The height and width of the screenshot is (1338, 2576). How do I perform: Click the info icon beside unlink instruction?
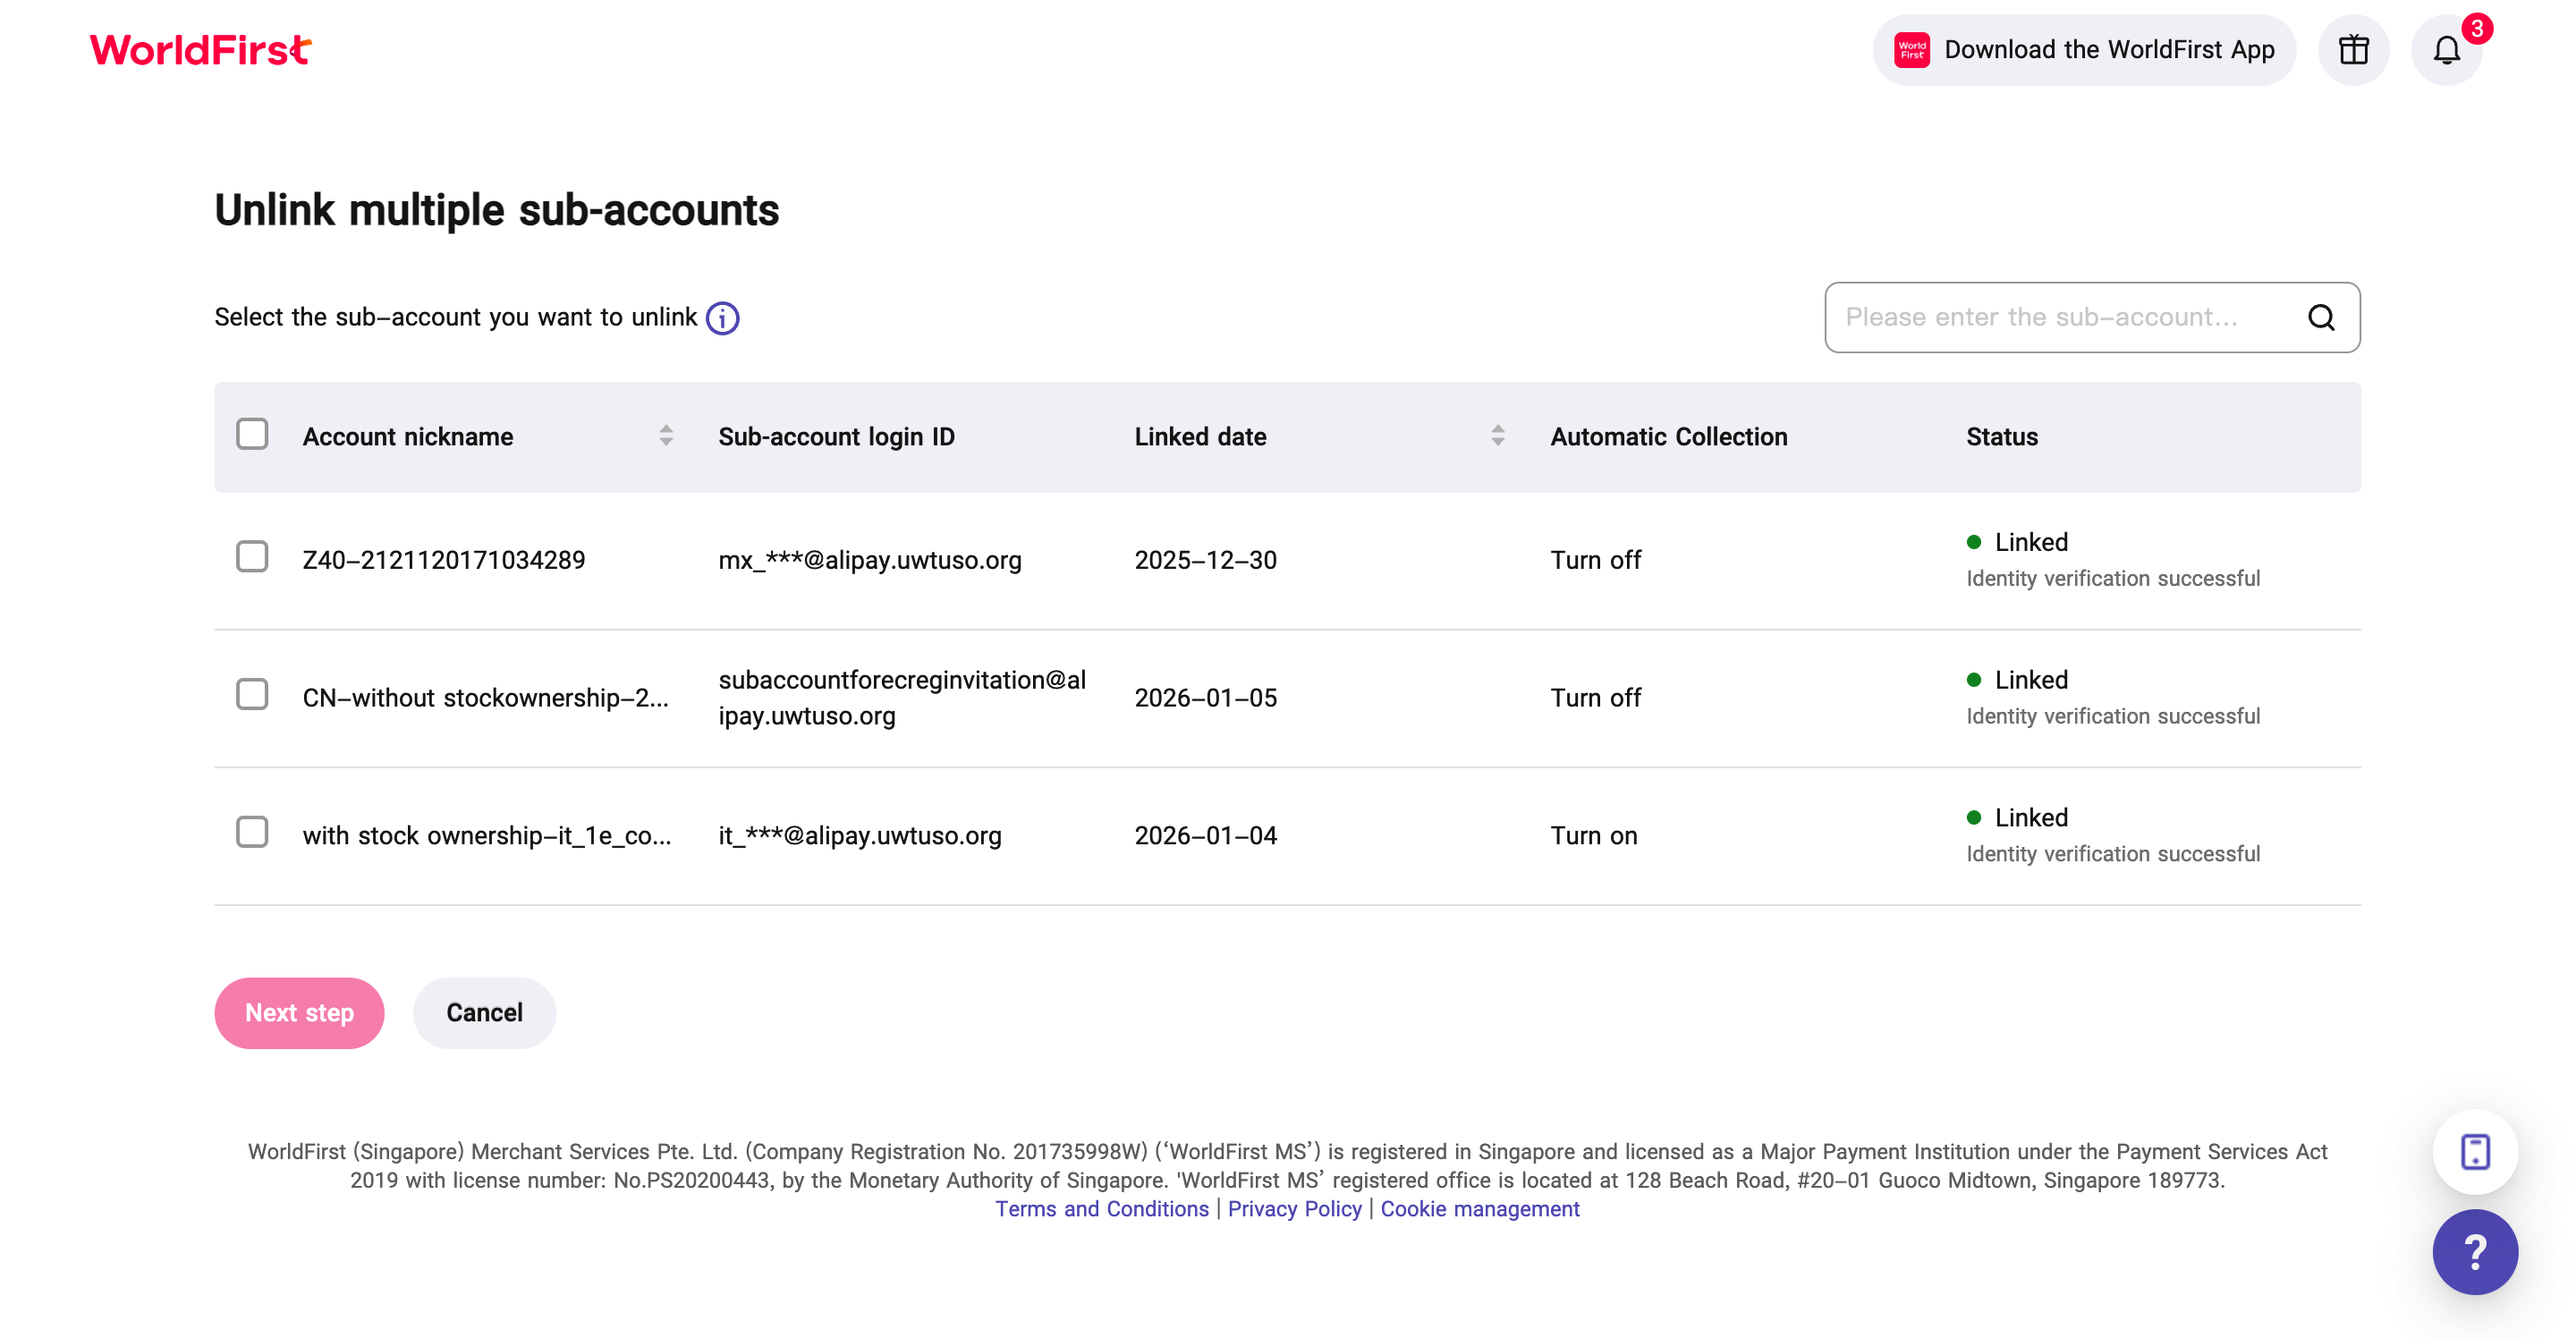point(722,318)
